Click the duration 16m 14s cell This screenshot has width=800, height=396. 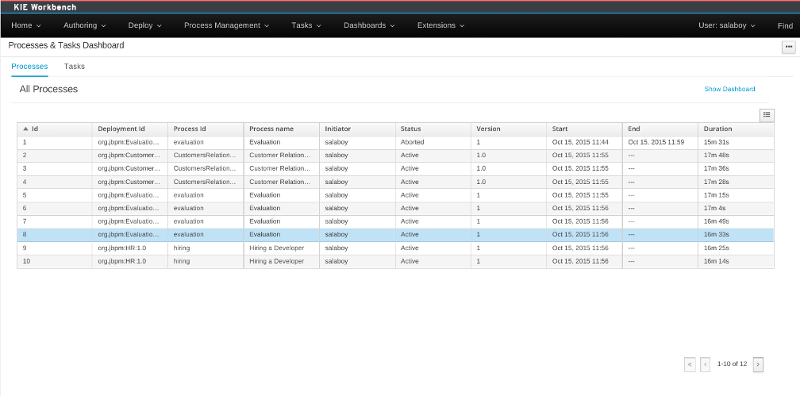[x=716, y=261]
